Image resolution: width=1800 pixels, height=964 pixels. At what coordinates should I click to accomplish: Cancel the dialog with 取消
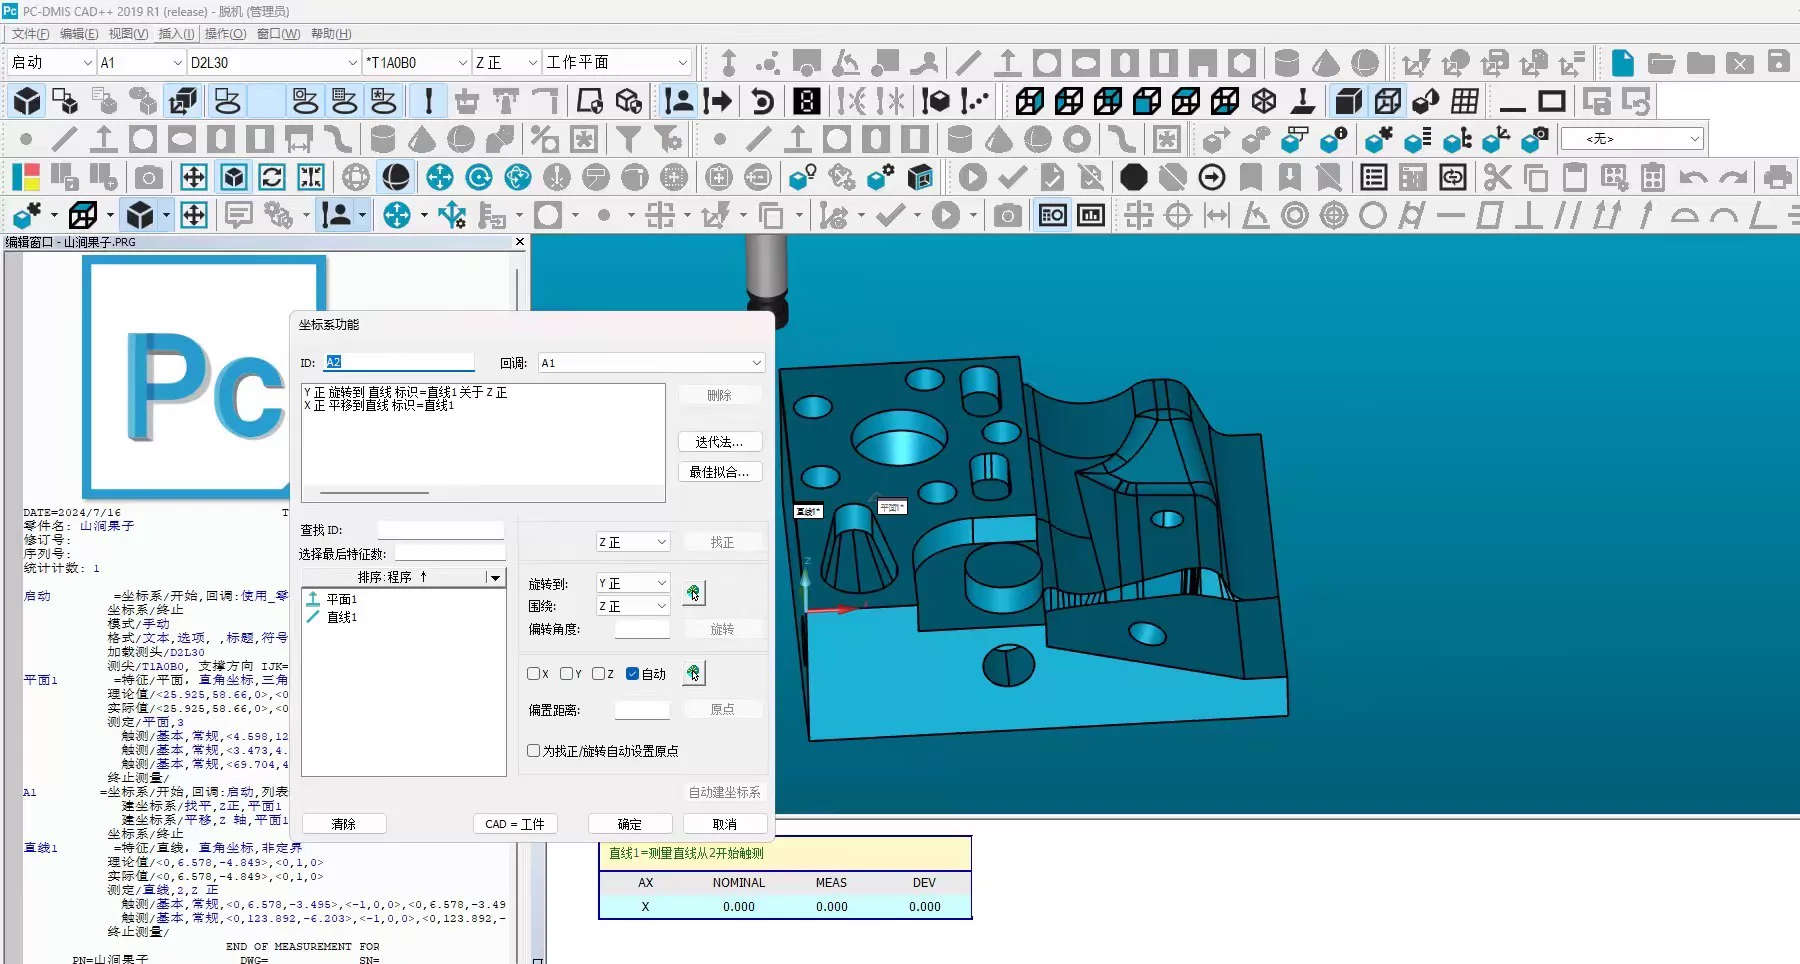click(725, 824)
